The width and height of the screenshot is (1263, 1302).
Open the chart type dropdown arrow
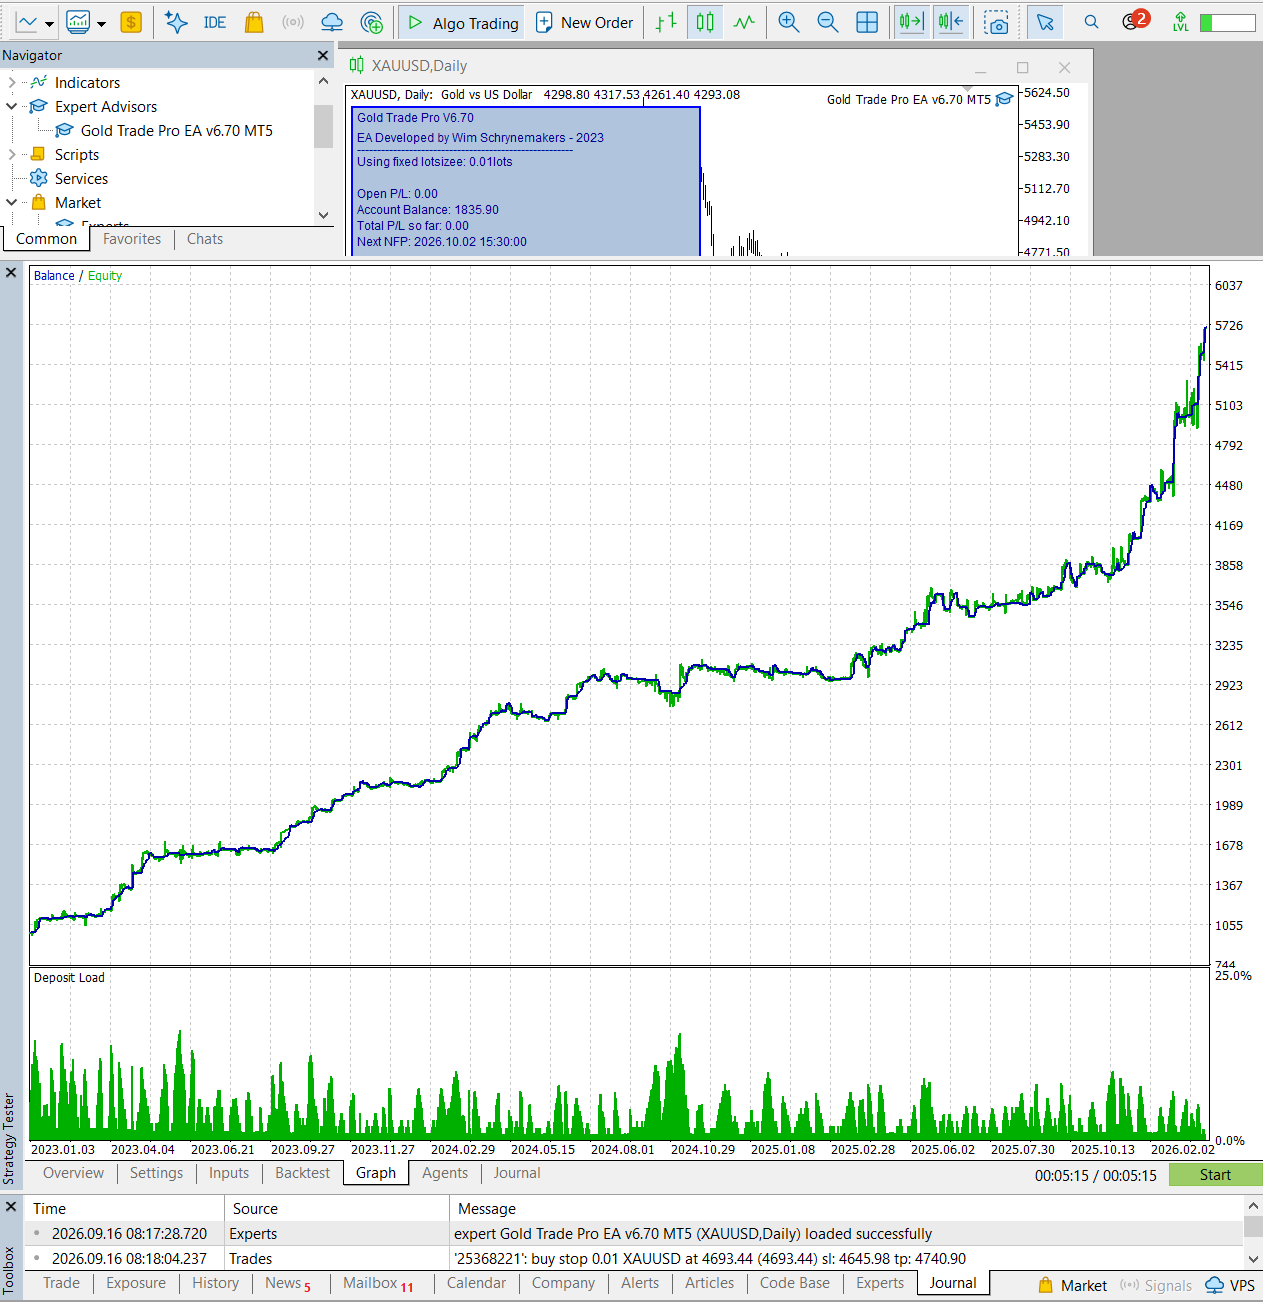point(49,23)
